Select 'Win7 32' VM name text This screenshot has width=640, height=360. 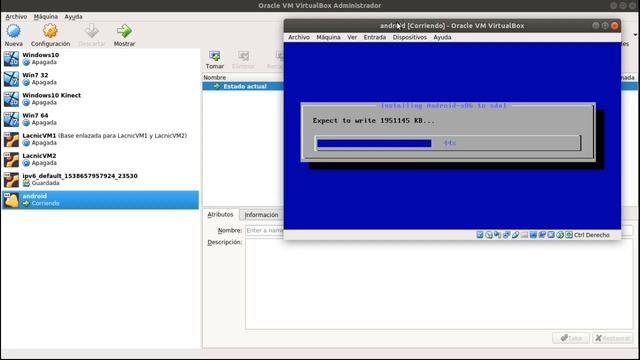click(35, 75)
